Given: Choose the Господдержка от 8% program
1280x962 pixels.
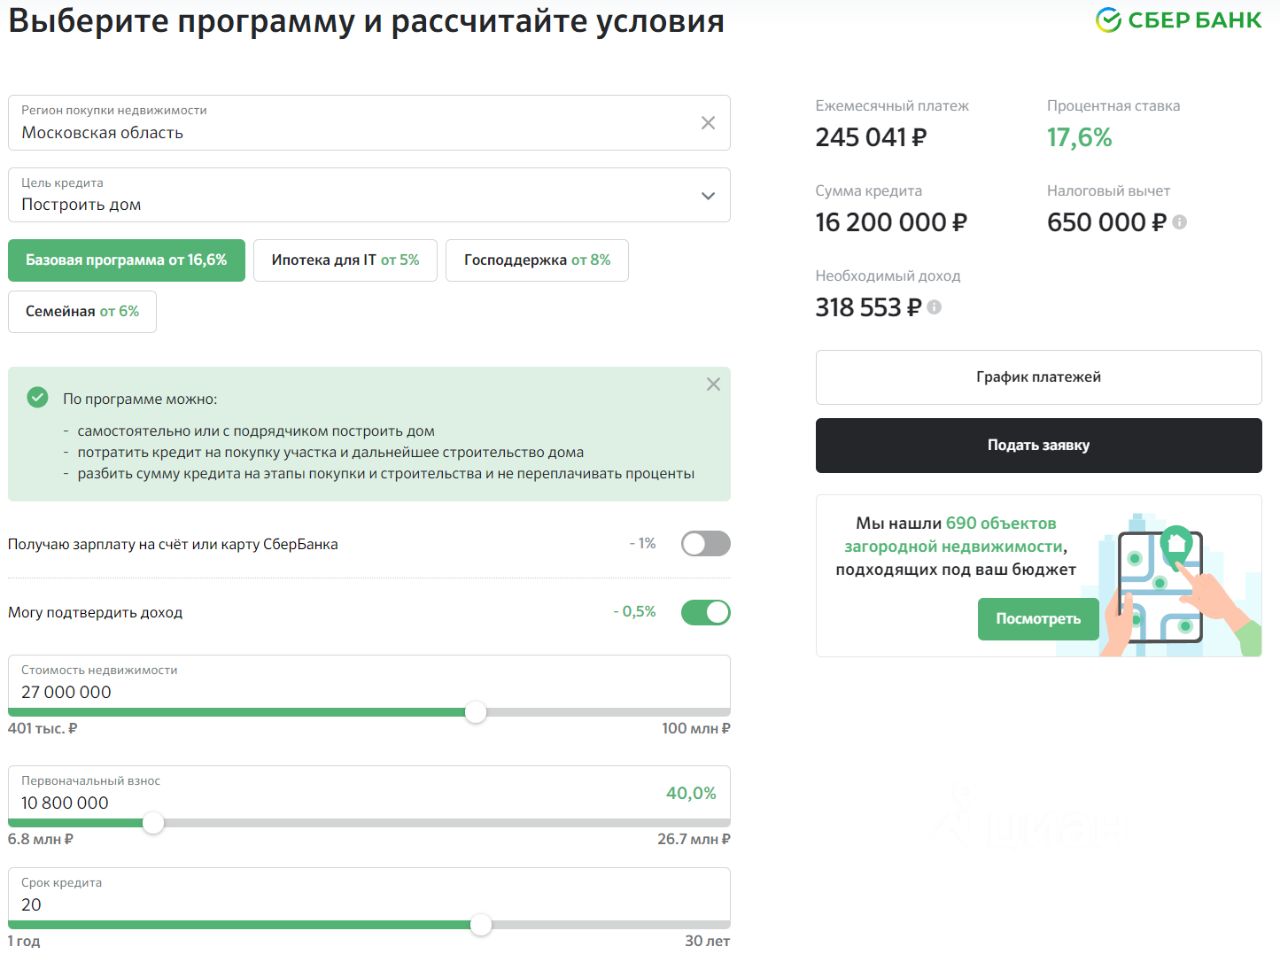Looking at the screenshot, I should [537, 260].
